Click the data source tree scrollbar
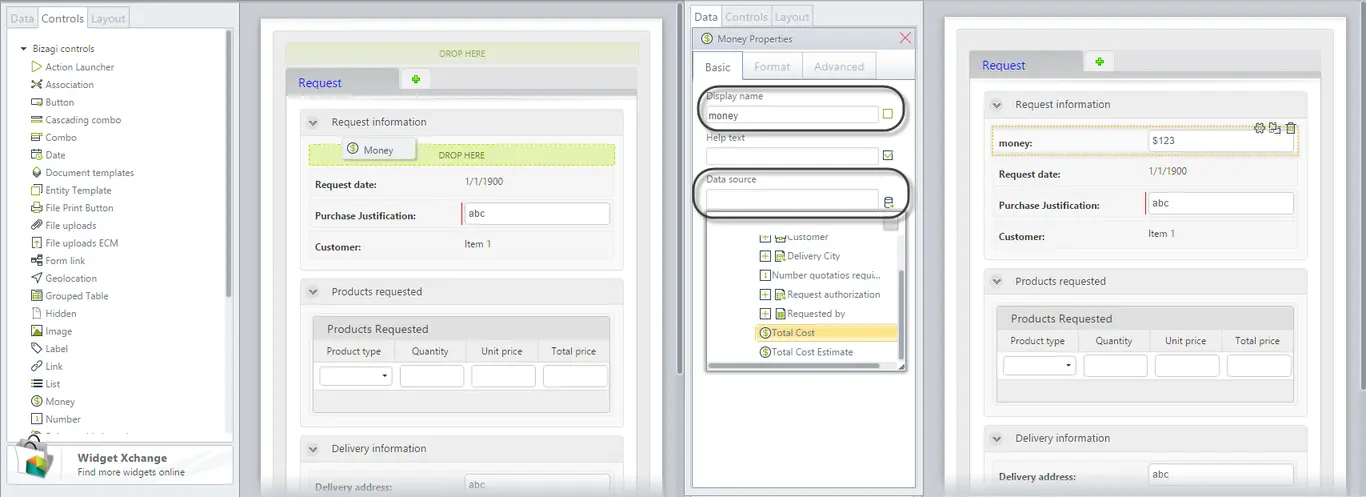The height and width of the screenshot is (497, 1366). (x=901, y=314)
